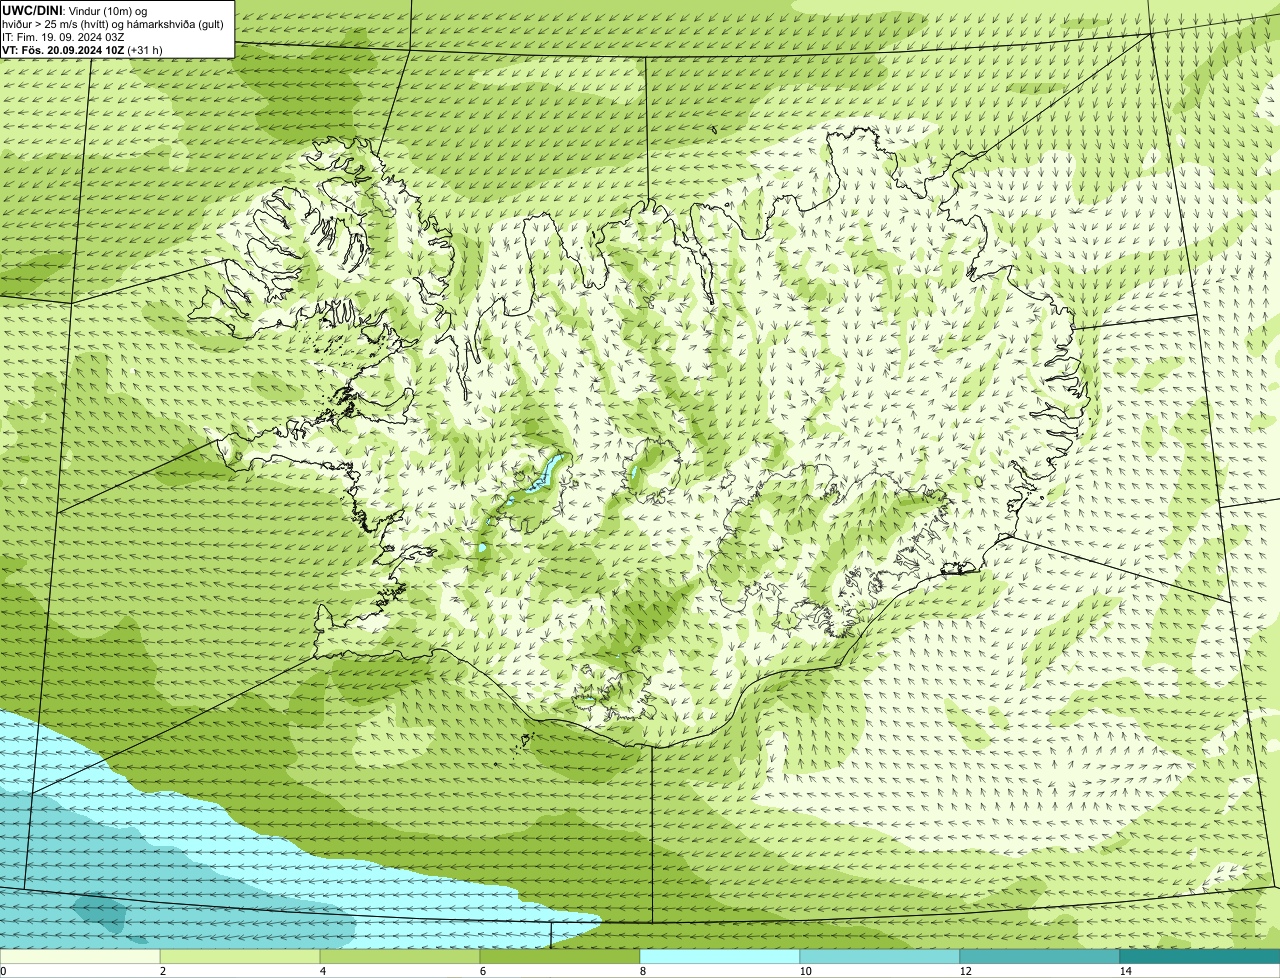Click the legend swatch between 4 and 6
Image resolution: width=1280 pixels, height=978 pixels.
(400, 956)
